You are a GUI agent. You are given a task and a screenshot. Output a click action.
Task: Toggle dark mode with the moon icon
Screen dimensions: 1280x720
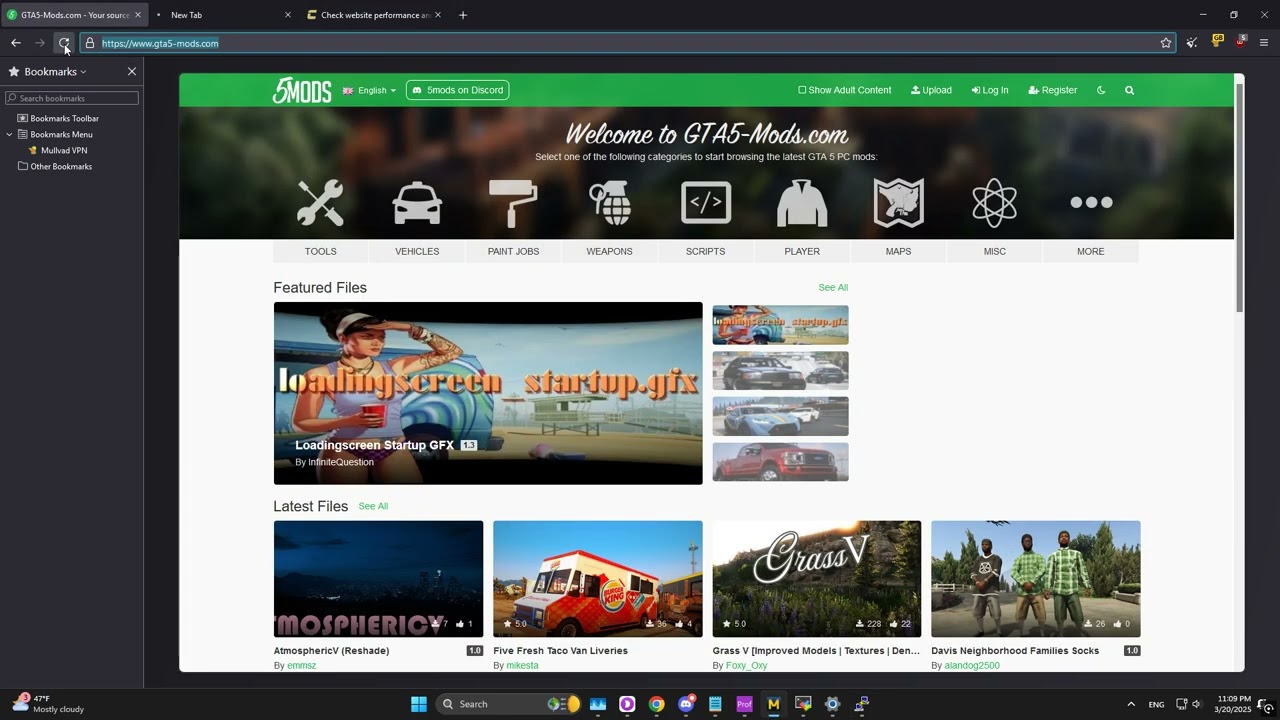(1101, 90)
